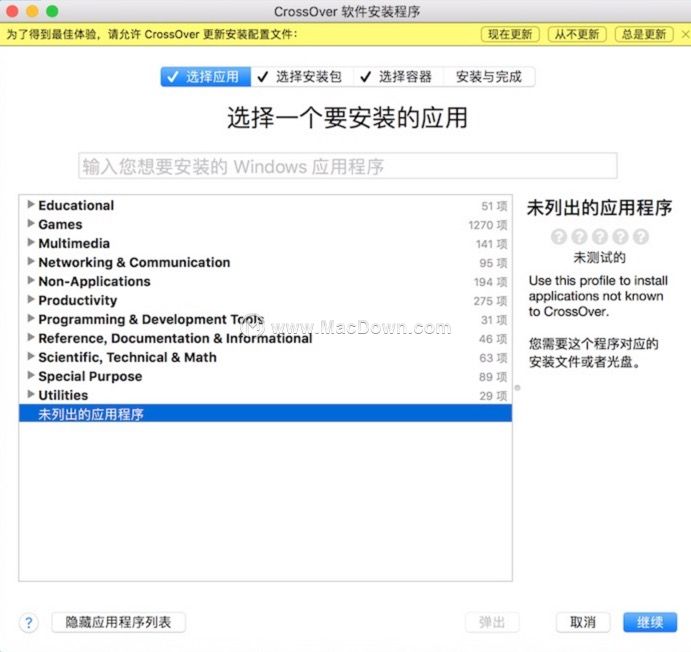The height and width of the screenshot is (652, 691).
Task: Click the 未列出的应用程序 heading in the details pane
Action: pyautogui.click(x=599, y=208)
